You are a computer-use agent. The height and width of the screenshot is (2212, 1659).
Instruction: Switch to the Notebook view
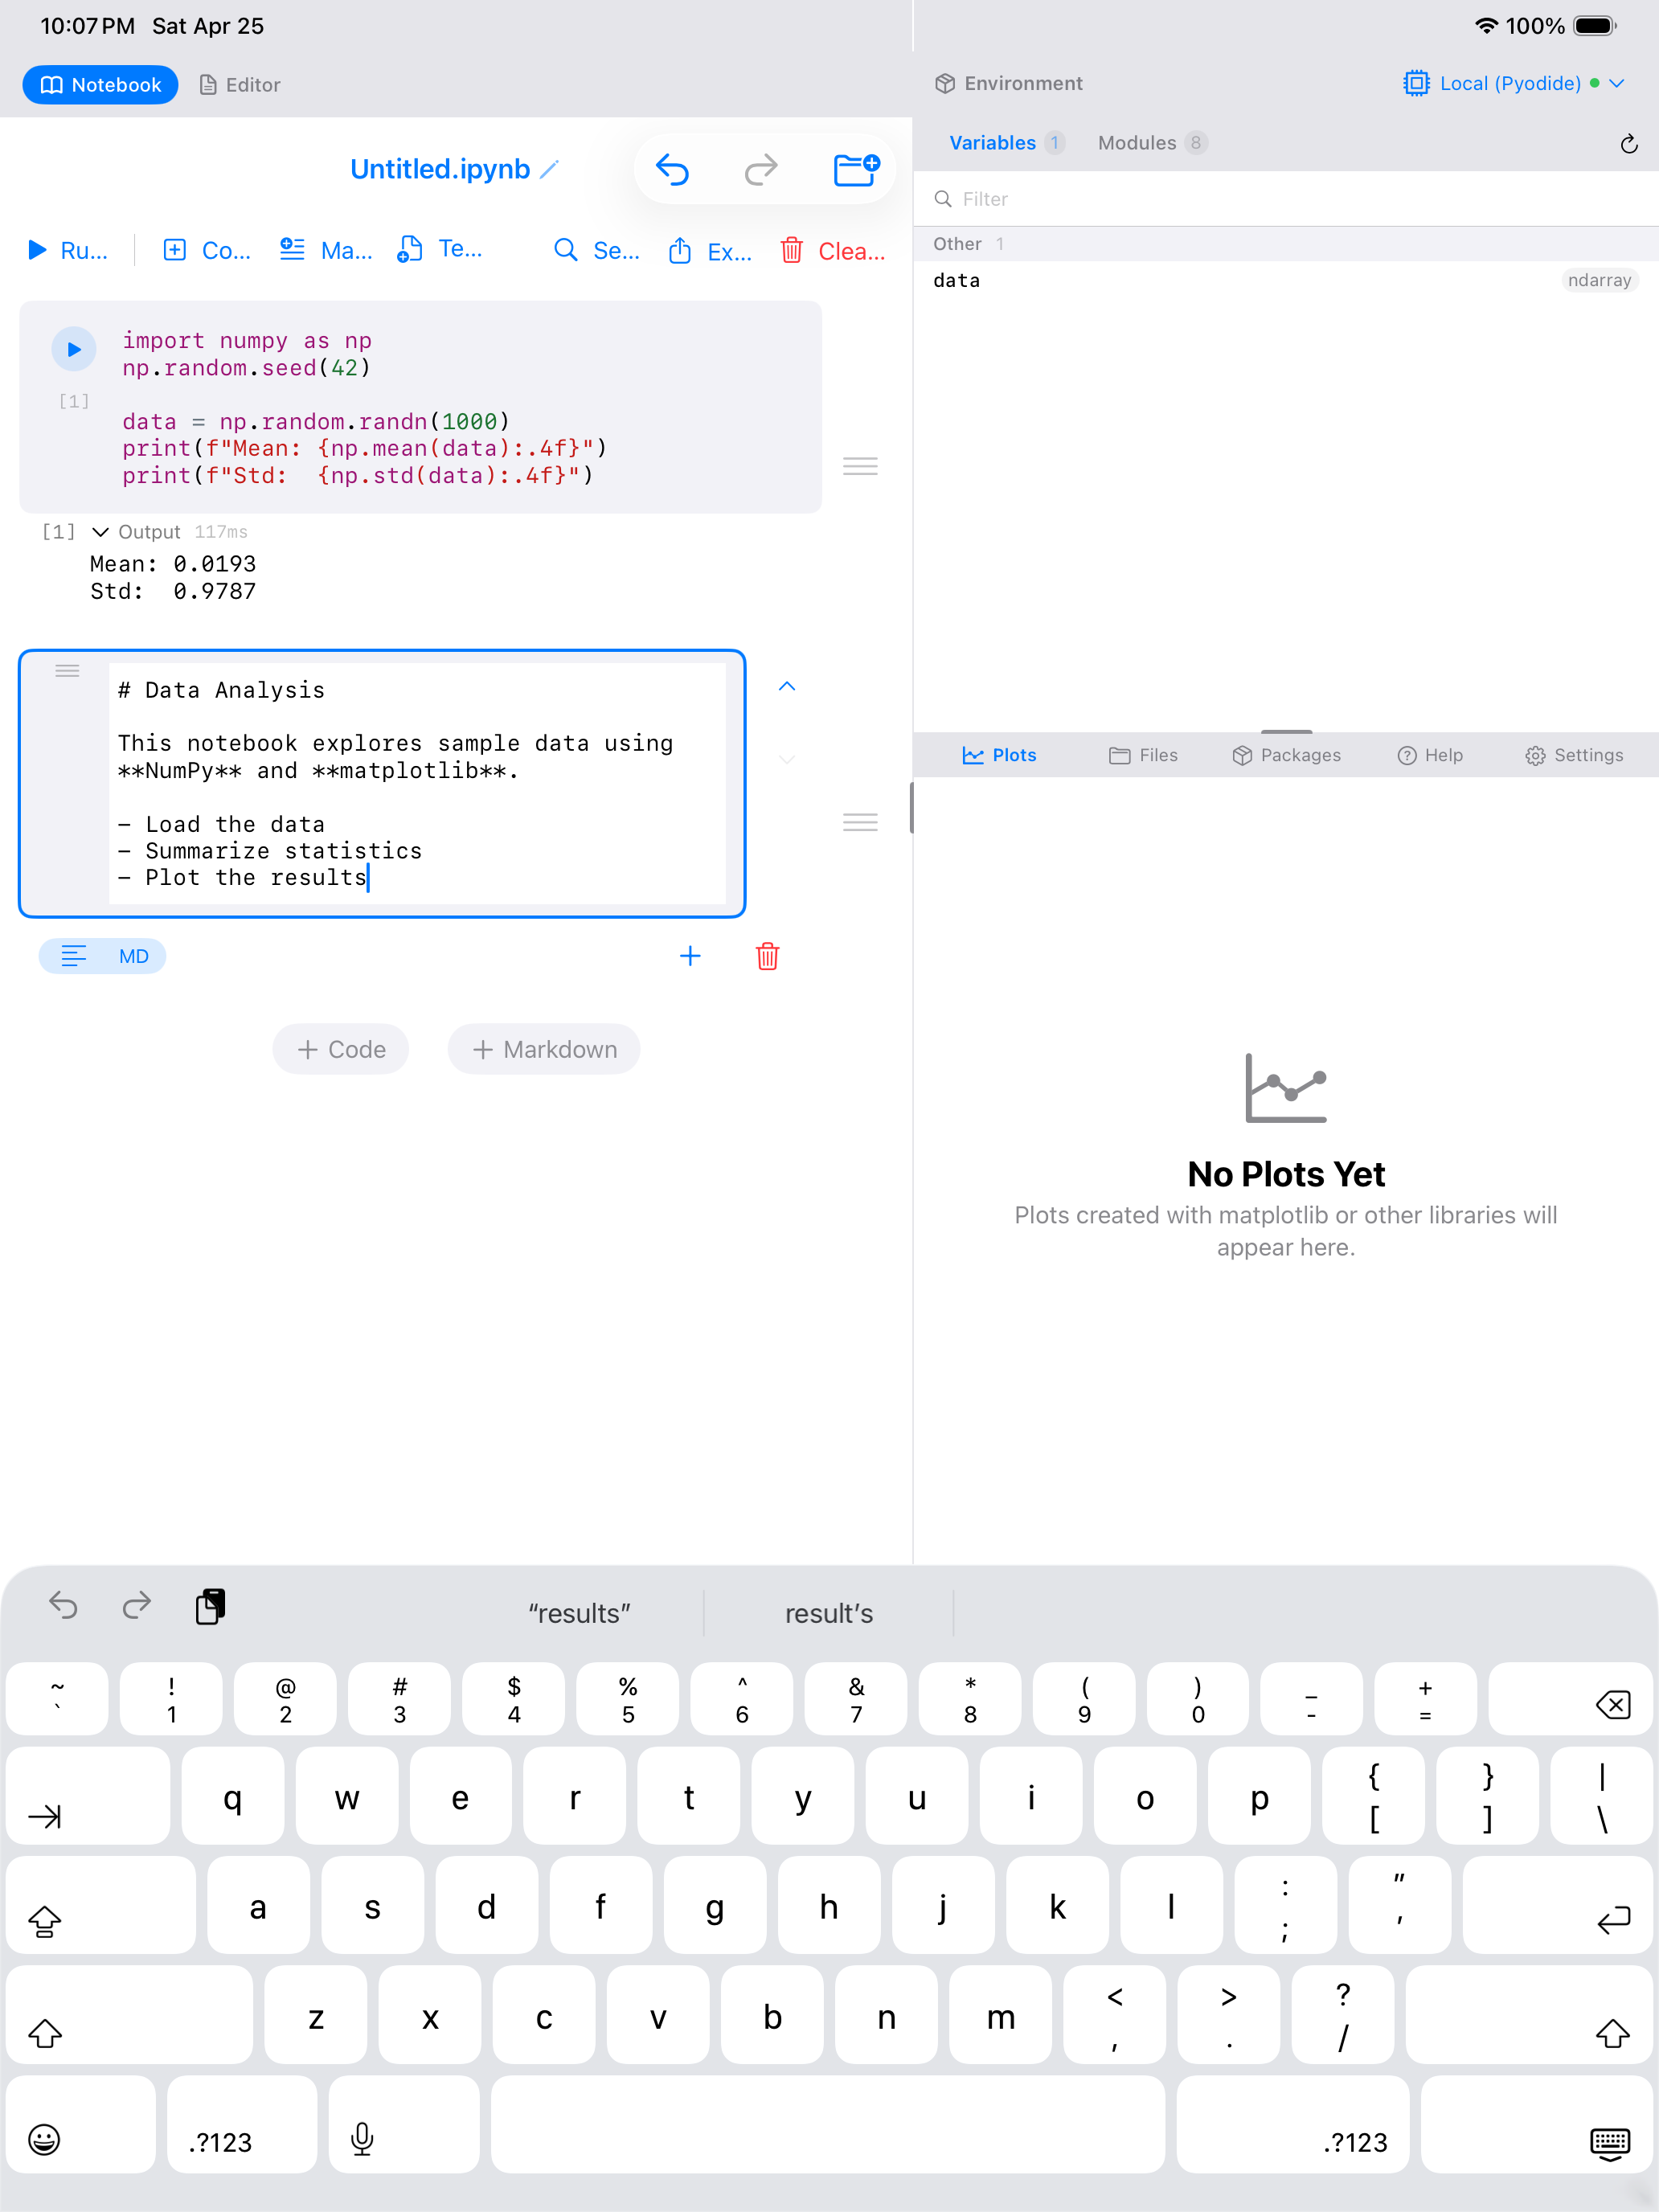pos(100,85)
